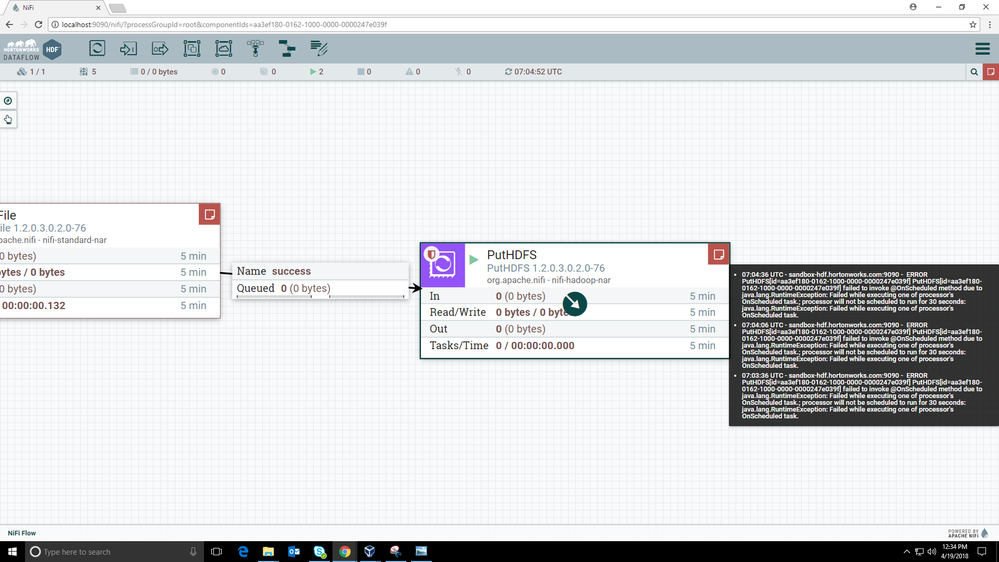999x562 pixels.
Task: Expand the Navigate panel on the canvas
Action: click(x=8, y=101)
